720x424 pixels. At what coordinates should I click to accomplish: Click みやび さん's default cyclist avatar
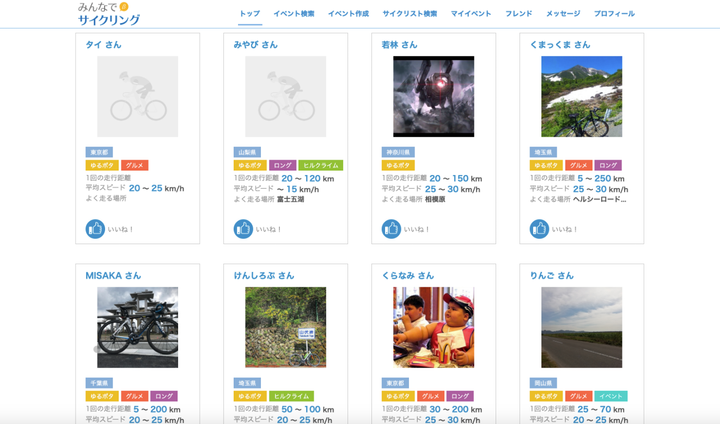pyautogui.click(x=286, y=96)
